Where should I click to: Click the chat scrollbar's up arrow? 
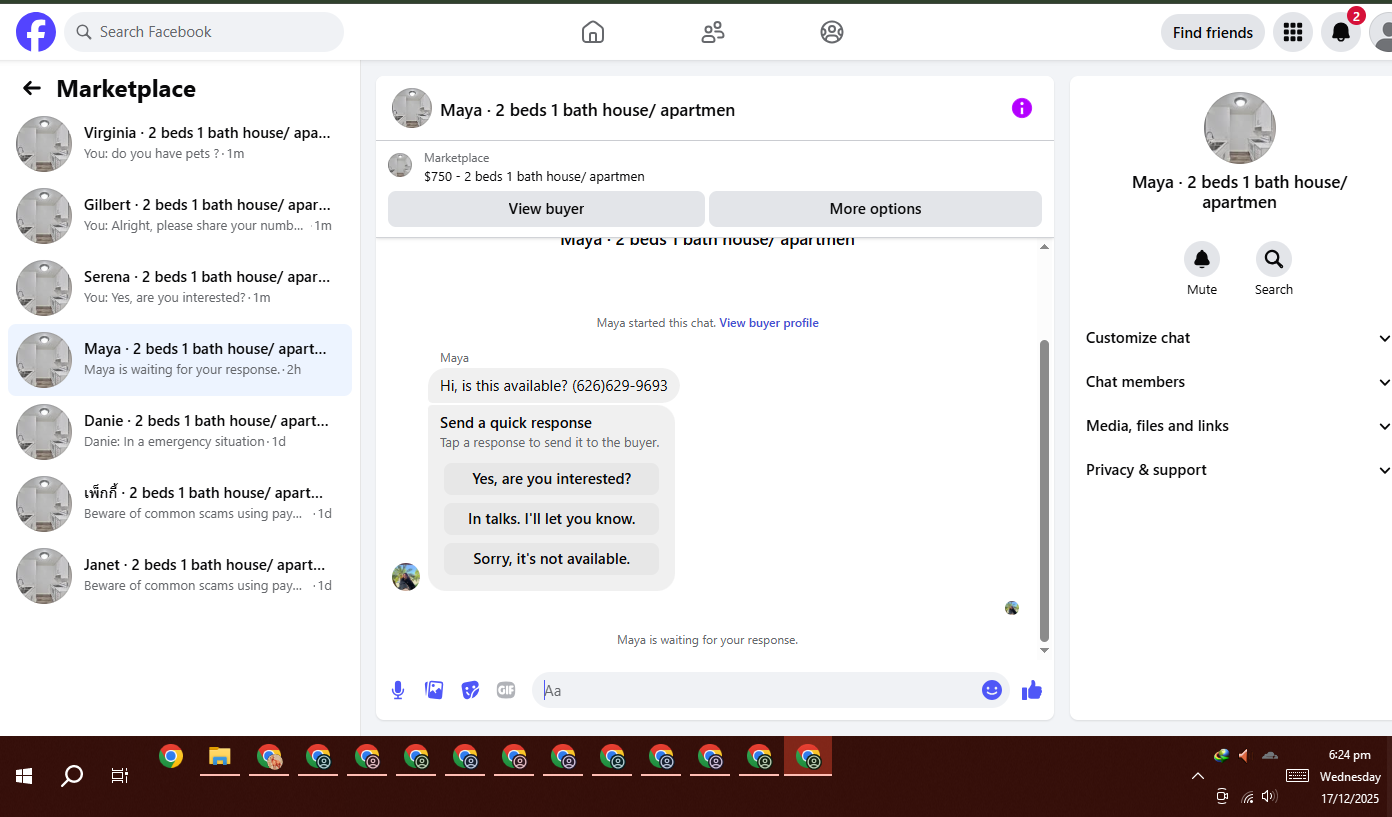click(1045, 246)
